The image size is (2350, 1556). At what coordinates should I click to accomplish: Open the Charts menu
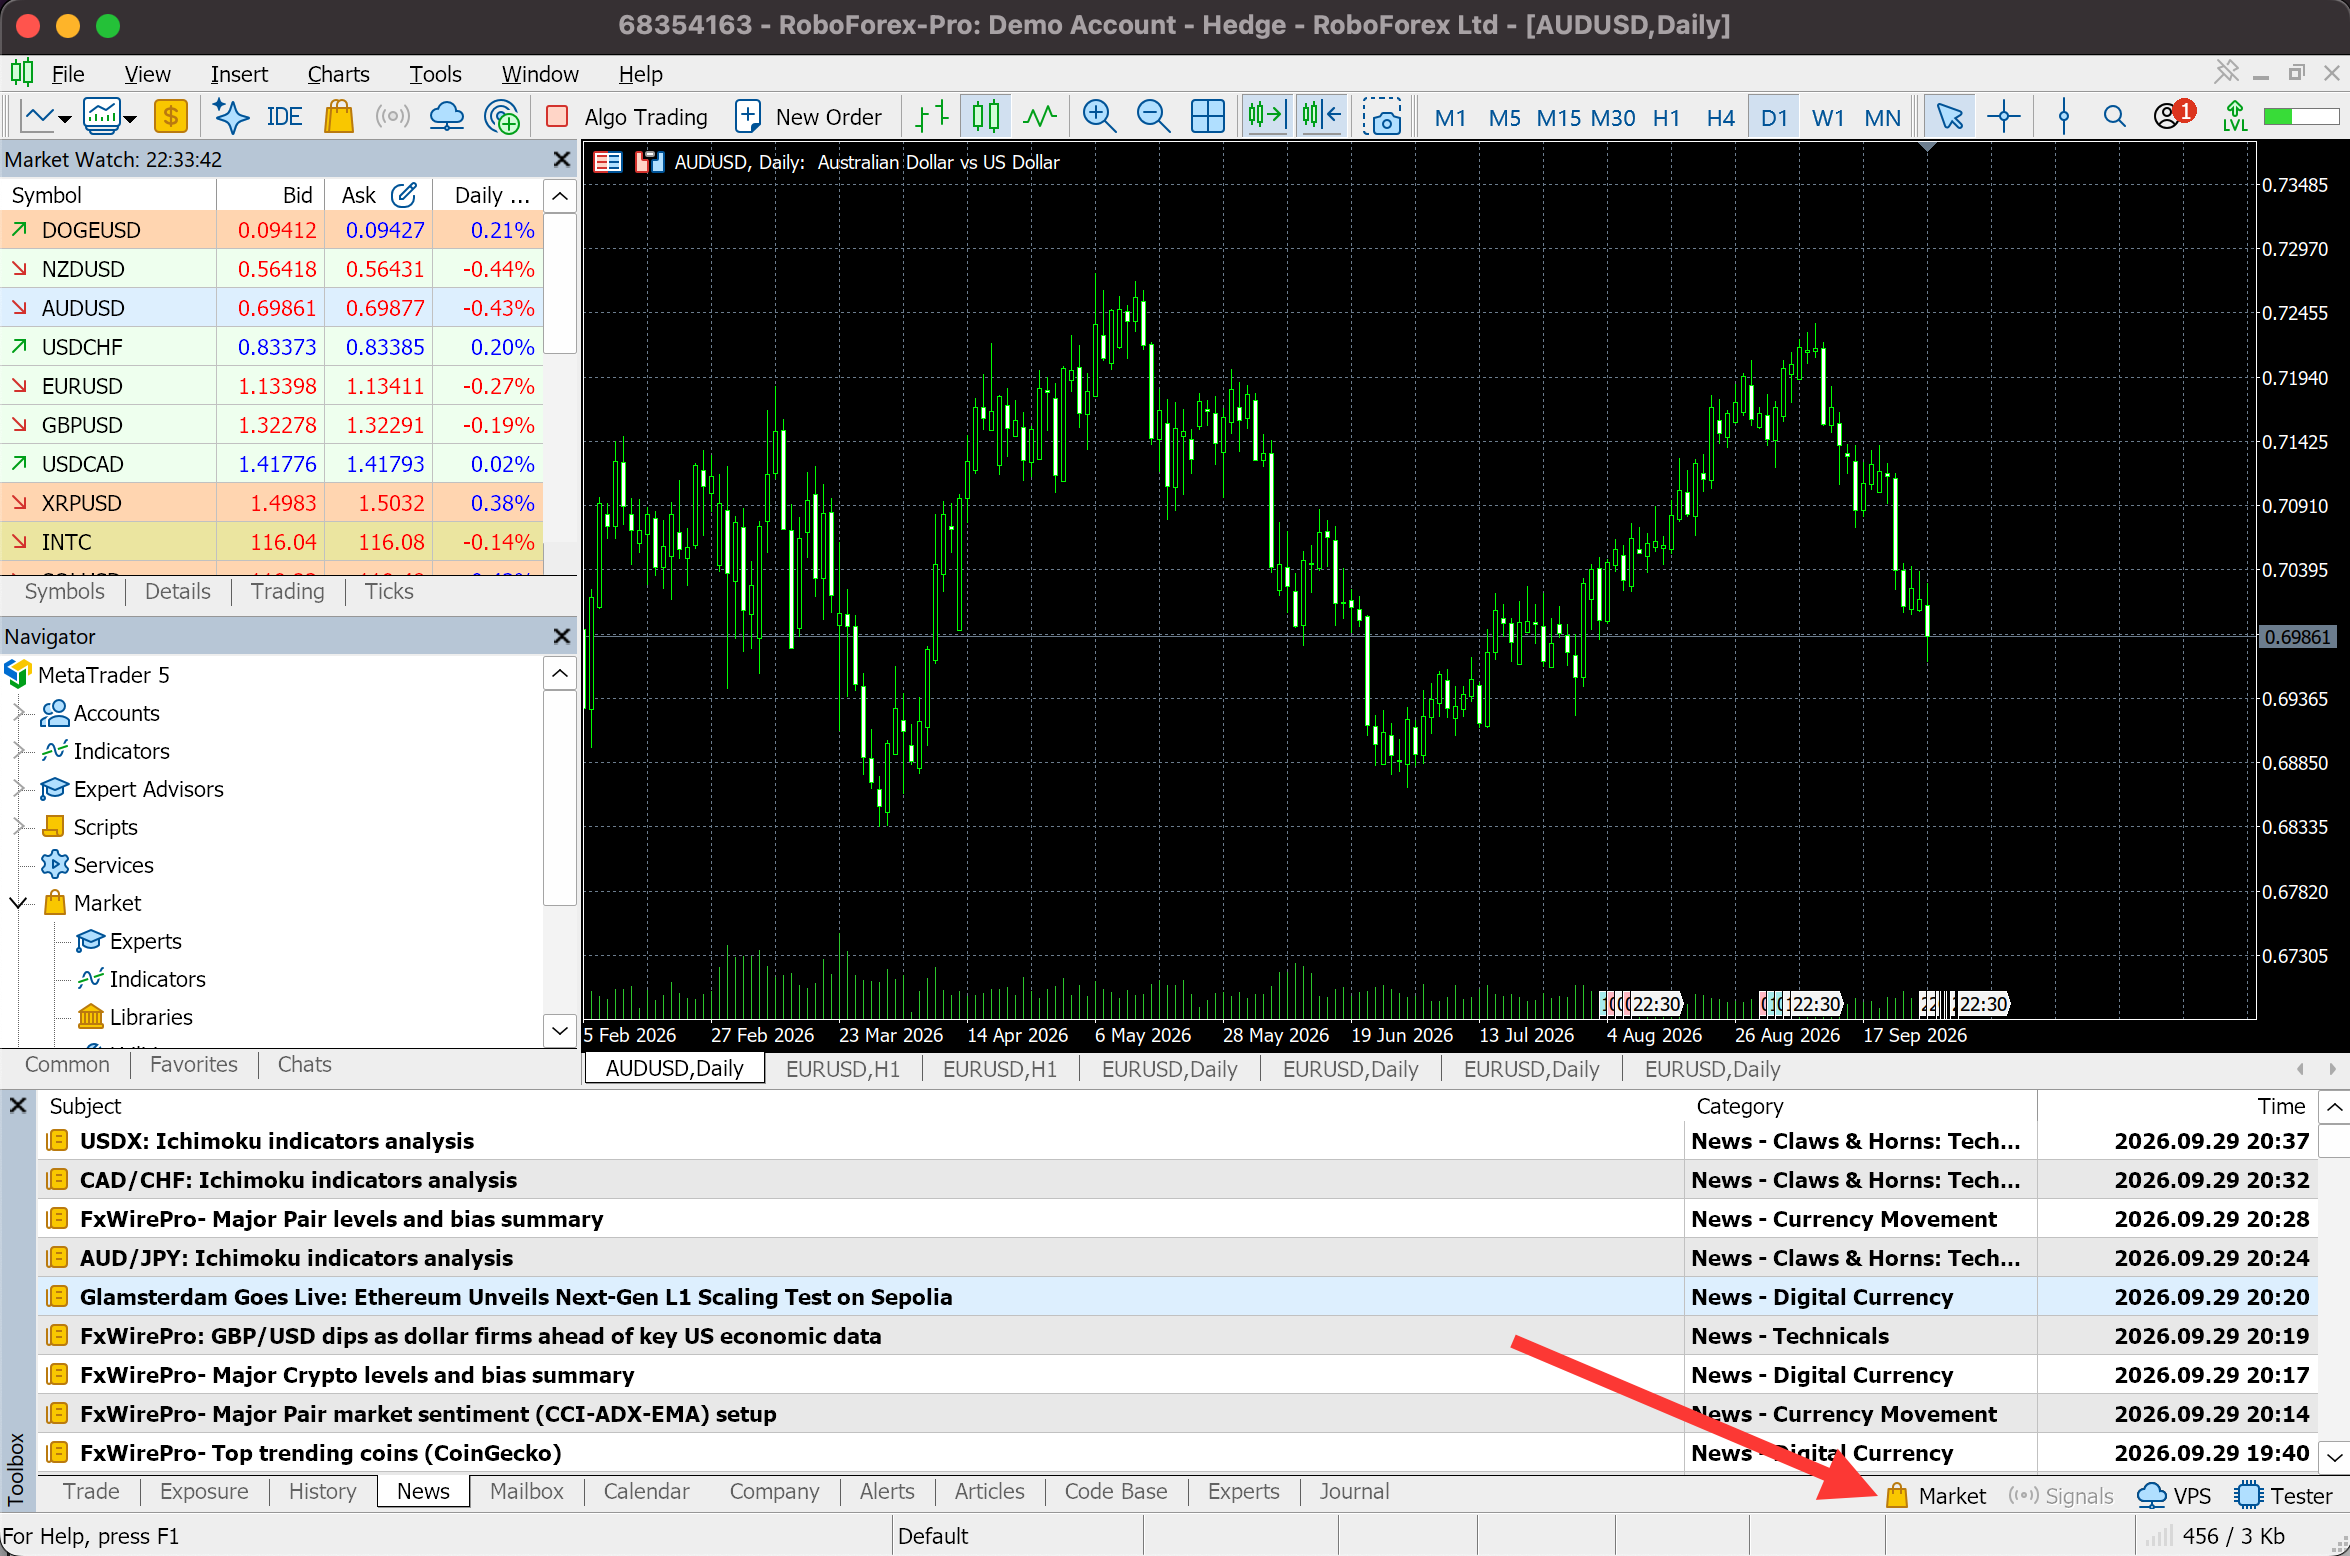[338, 74]
